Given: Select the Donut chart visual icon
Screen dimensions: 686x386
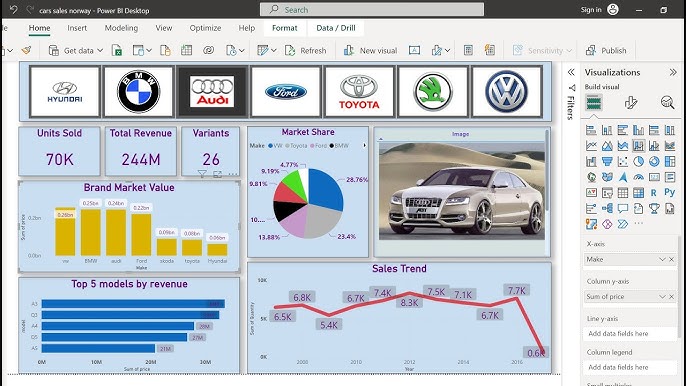Looking at the screenshot, I should 654,161.
